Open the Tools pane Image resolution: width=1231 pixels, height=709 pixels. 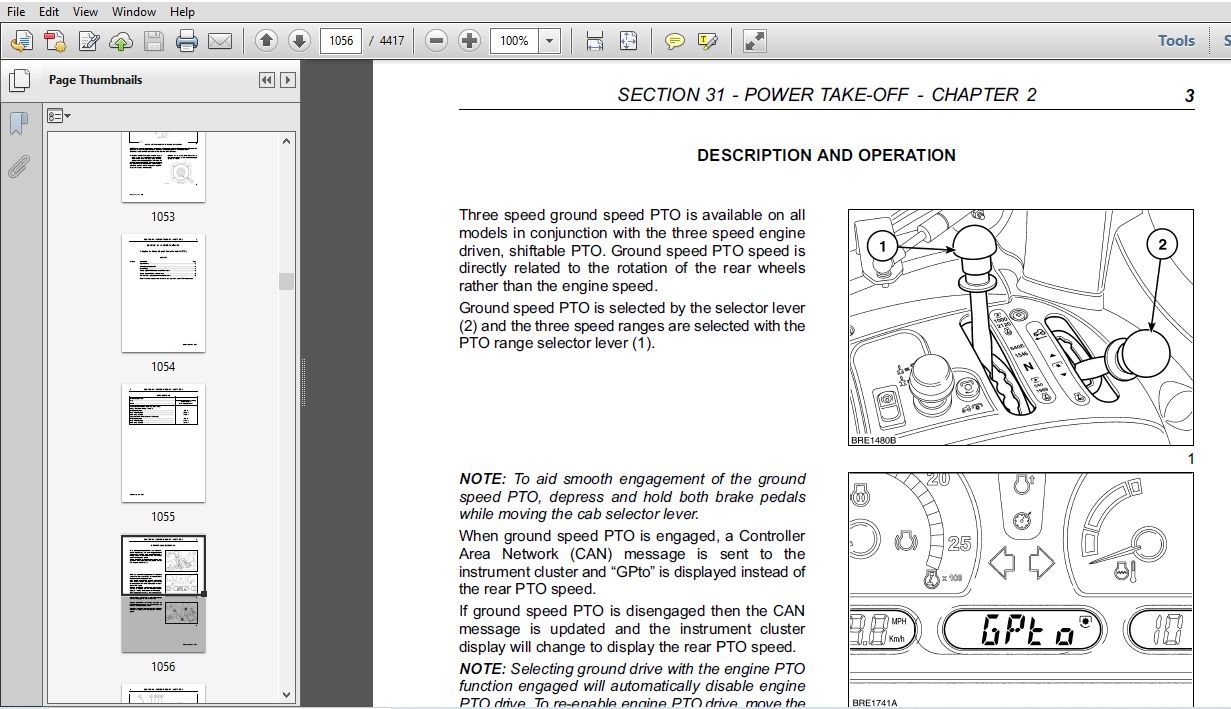coord(1176,41)
